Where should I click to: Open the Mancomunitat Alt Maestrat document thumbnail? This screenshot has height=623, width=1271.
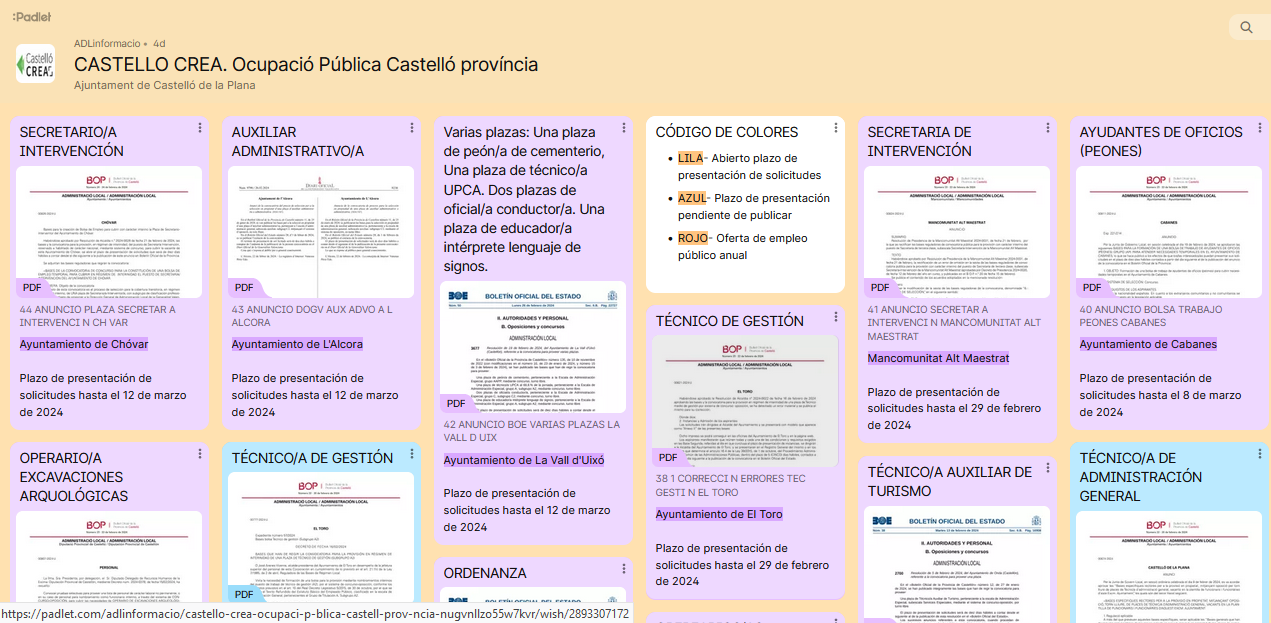click(957, 232)
